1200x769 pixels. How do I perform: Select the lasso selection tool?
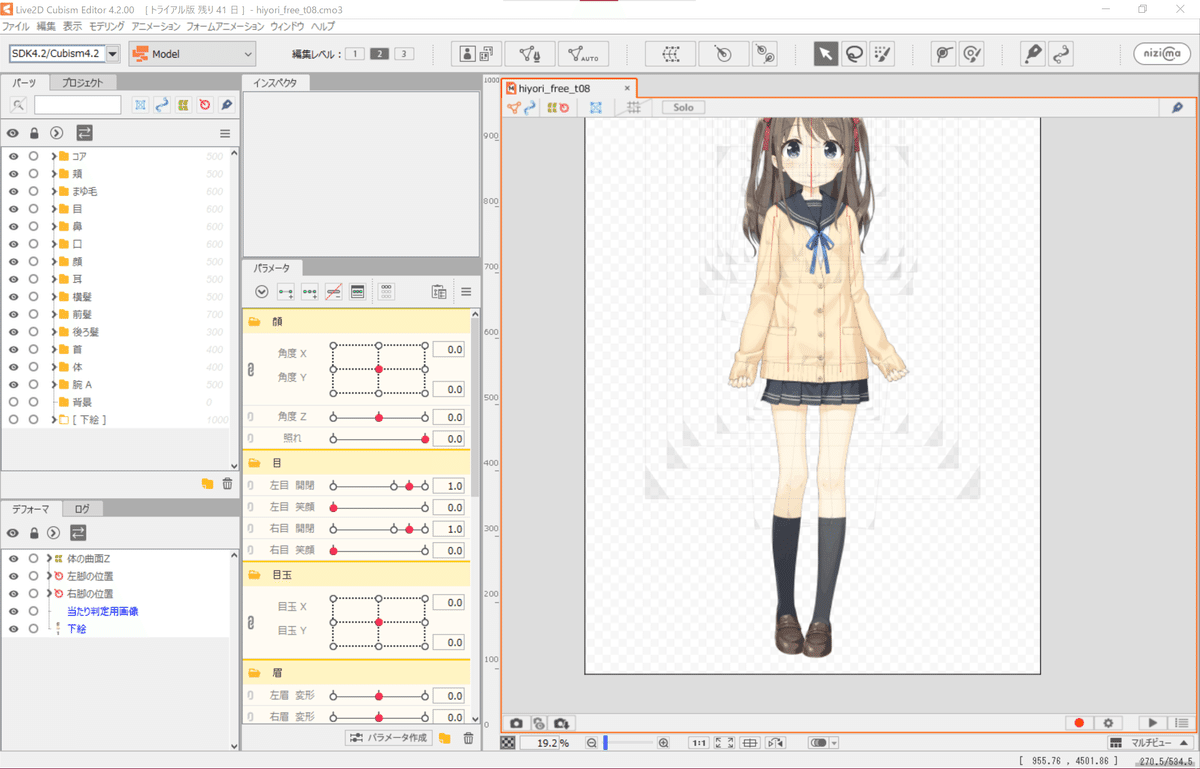coord(854,53)
